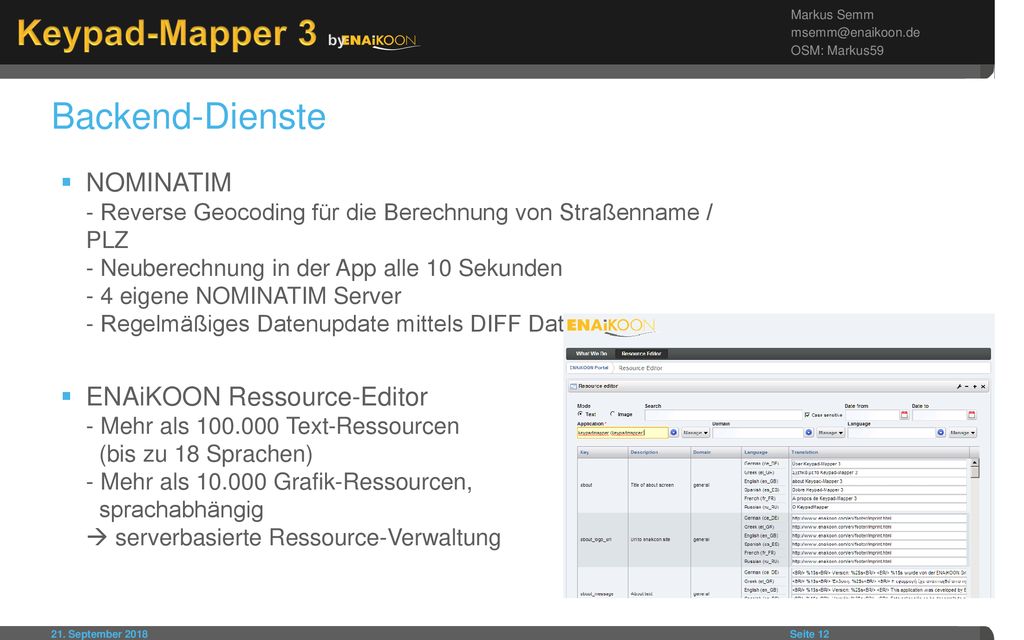Click the Key column header
Viewport: 1024px width, 640px height.
603,452
